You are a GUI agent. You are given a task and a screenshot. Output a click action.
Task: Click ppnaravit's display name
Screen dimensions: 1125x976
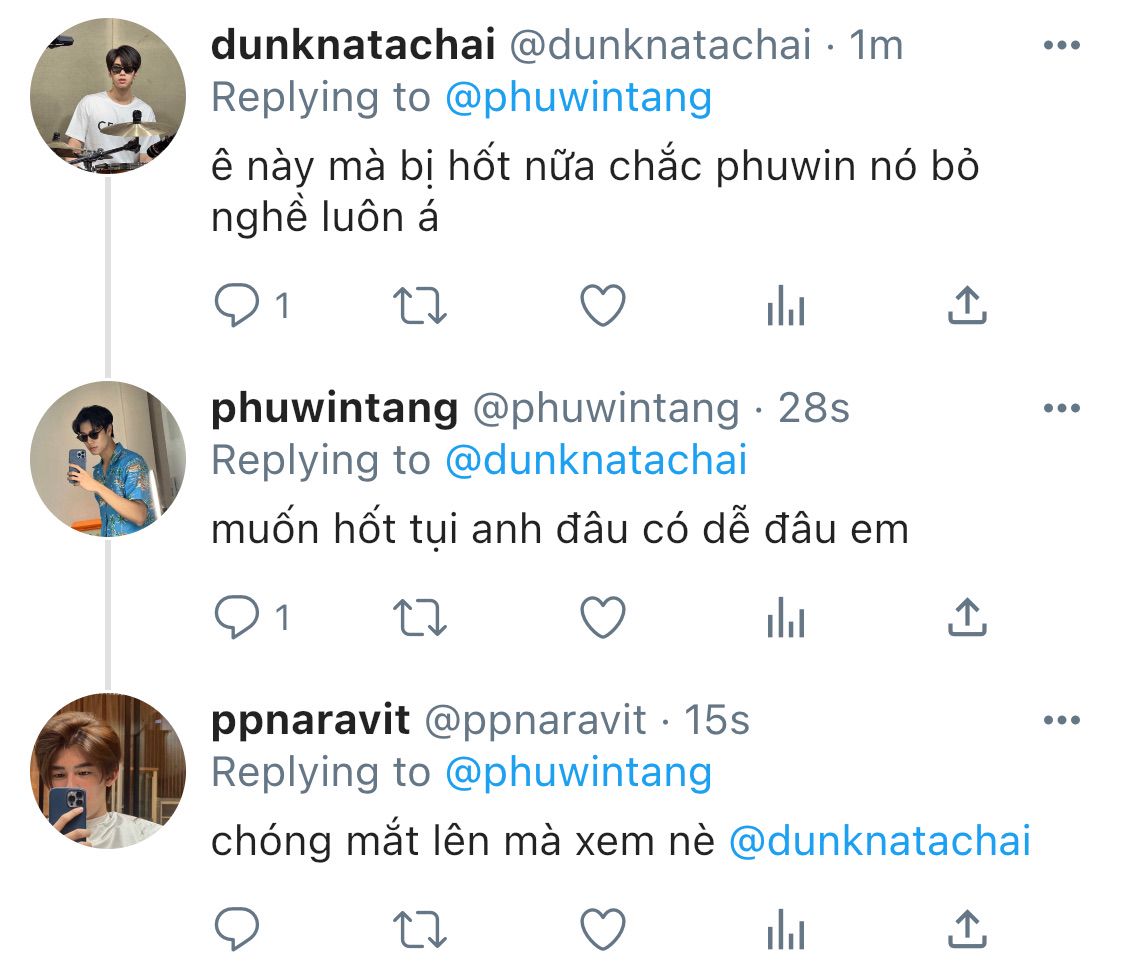(311, 720)
